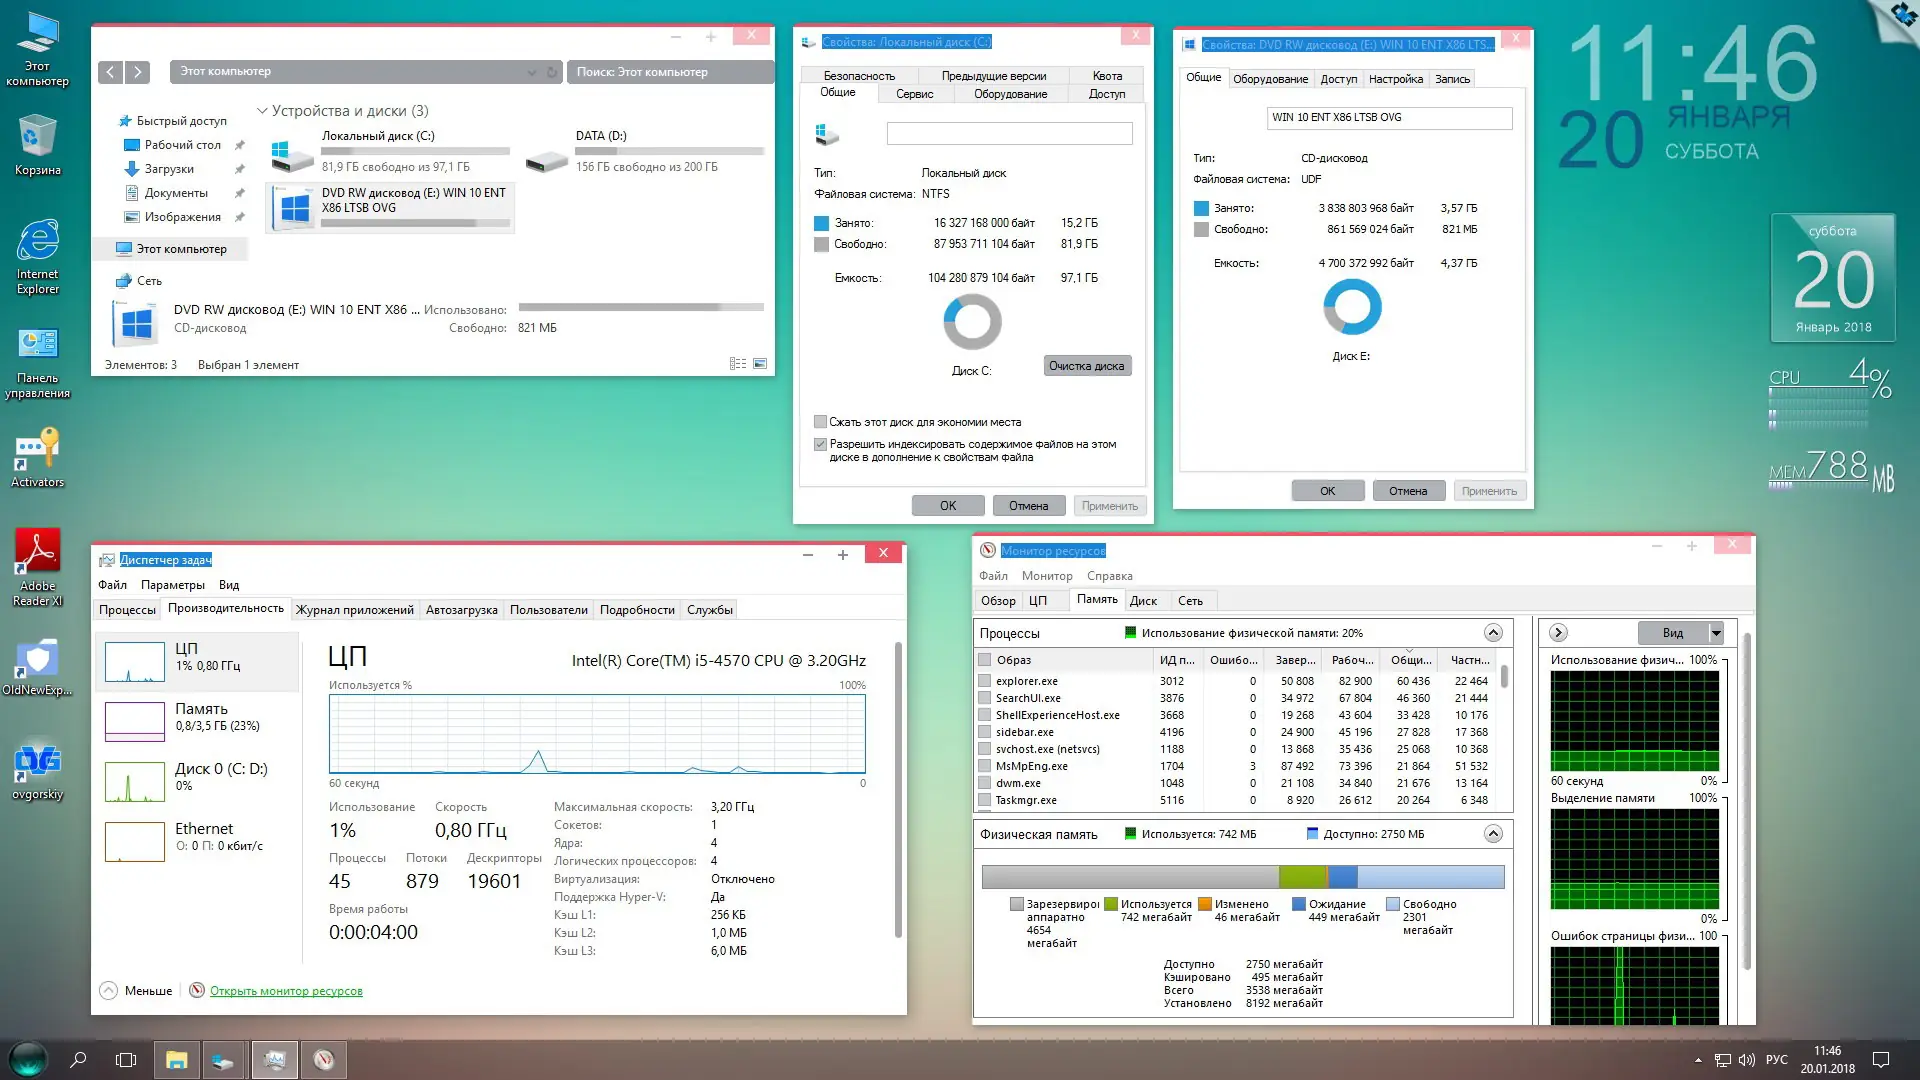The image size is (1920, 1080).
Task: Open Internet Explorer desktop icon
Action: (x=37, y=242)
